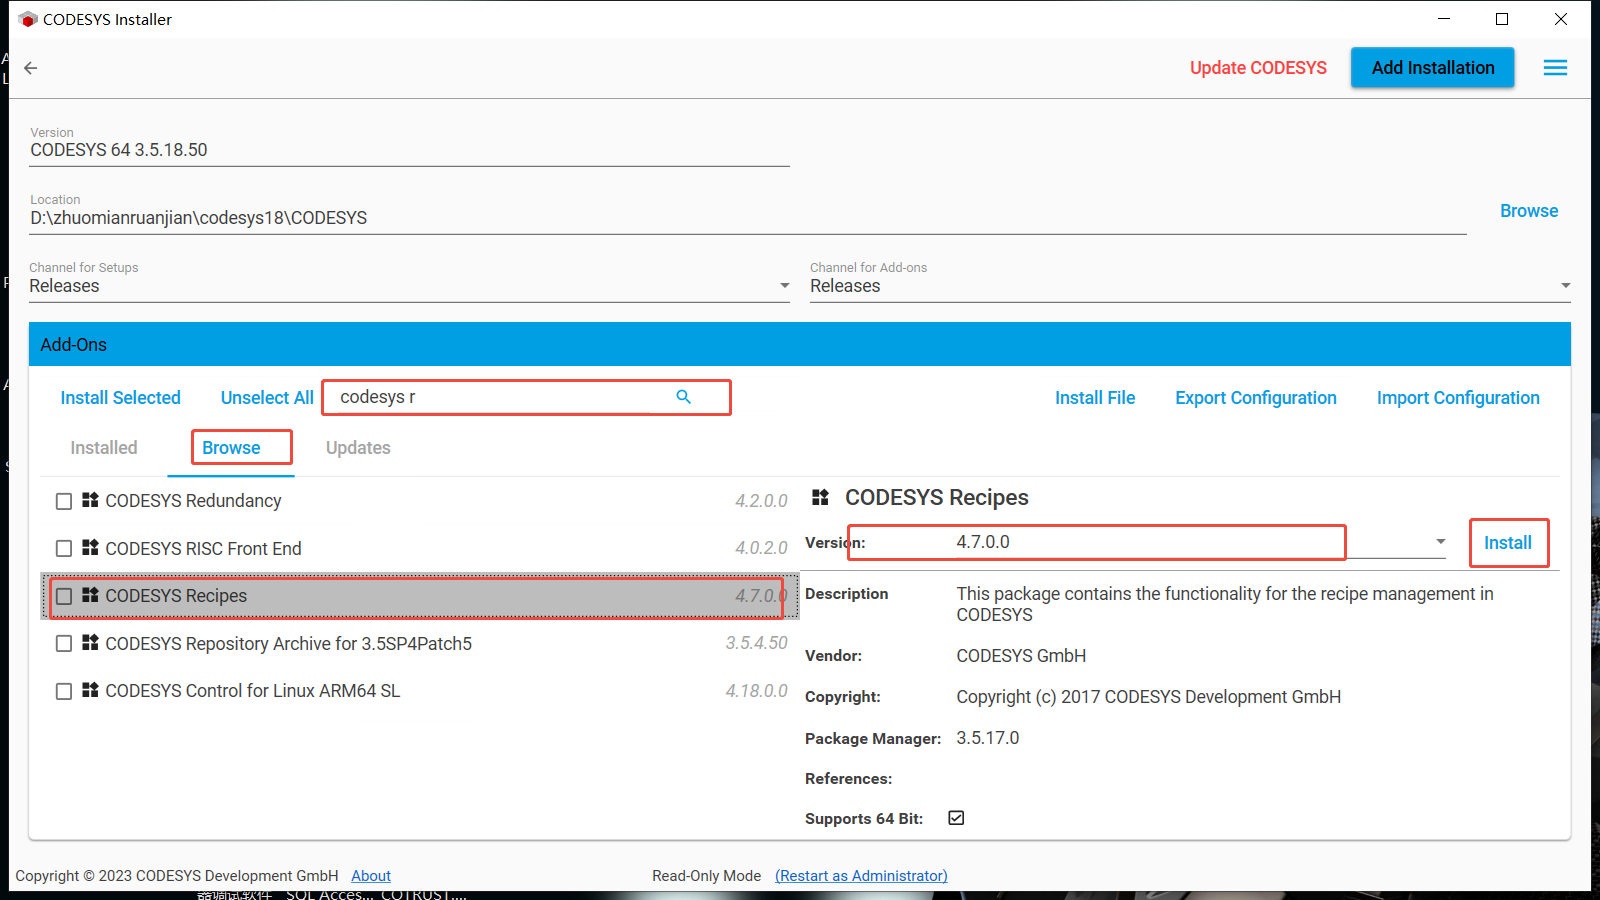Click the Control for Linux ARM64 SL package icon
This screenshot has height=900, width=1600.
pos(90,690)
